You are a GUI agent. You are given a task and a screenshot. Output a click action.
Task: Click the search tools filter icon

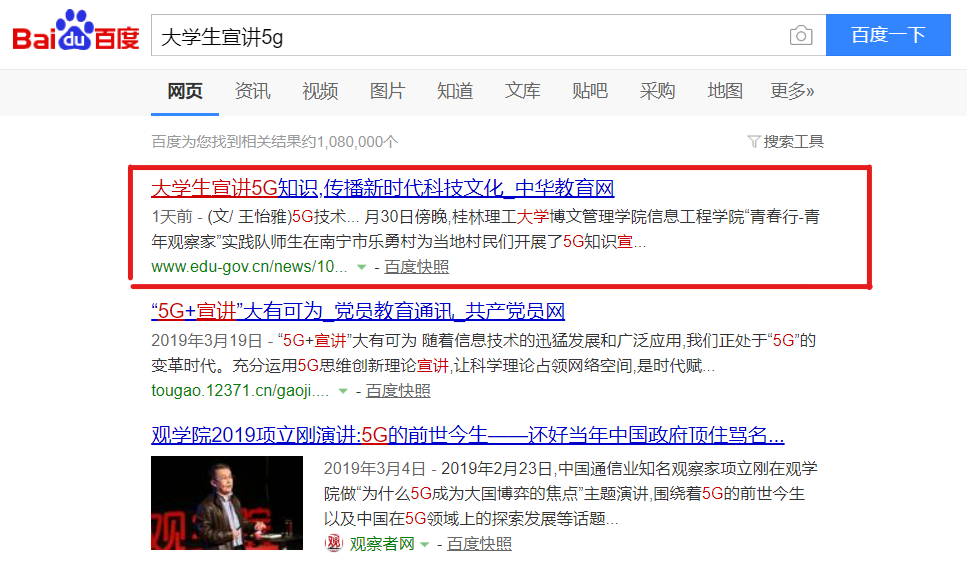click(x=754, y=142)
